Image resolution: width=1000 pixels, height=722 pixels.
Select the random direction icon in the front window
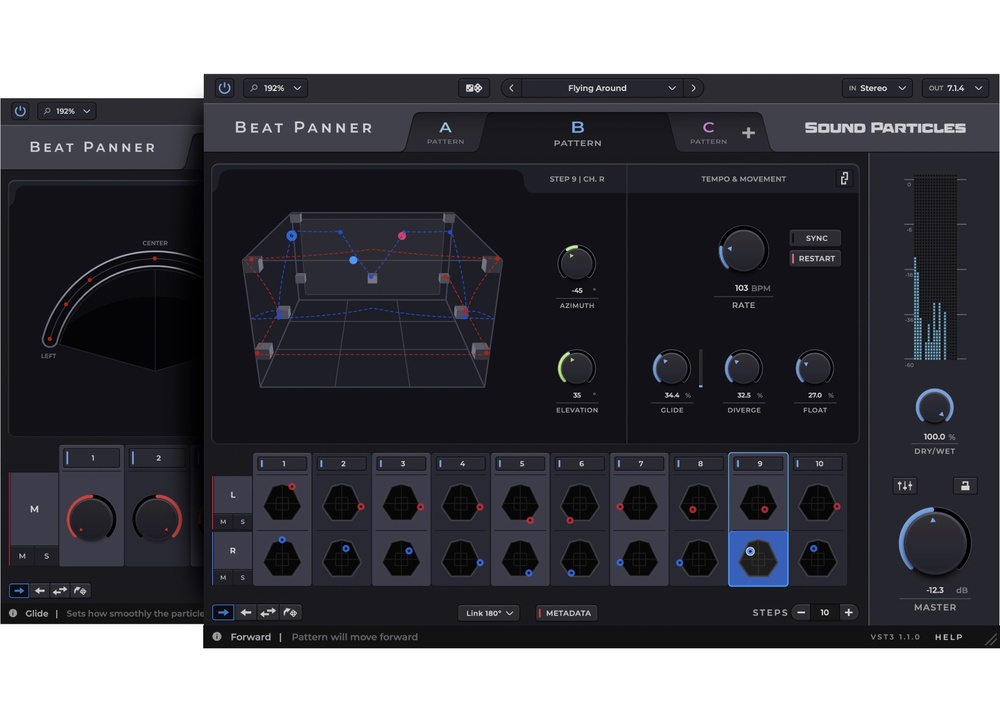tap(290, 612)
